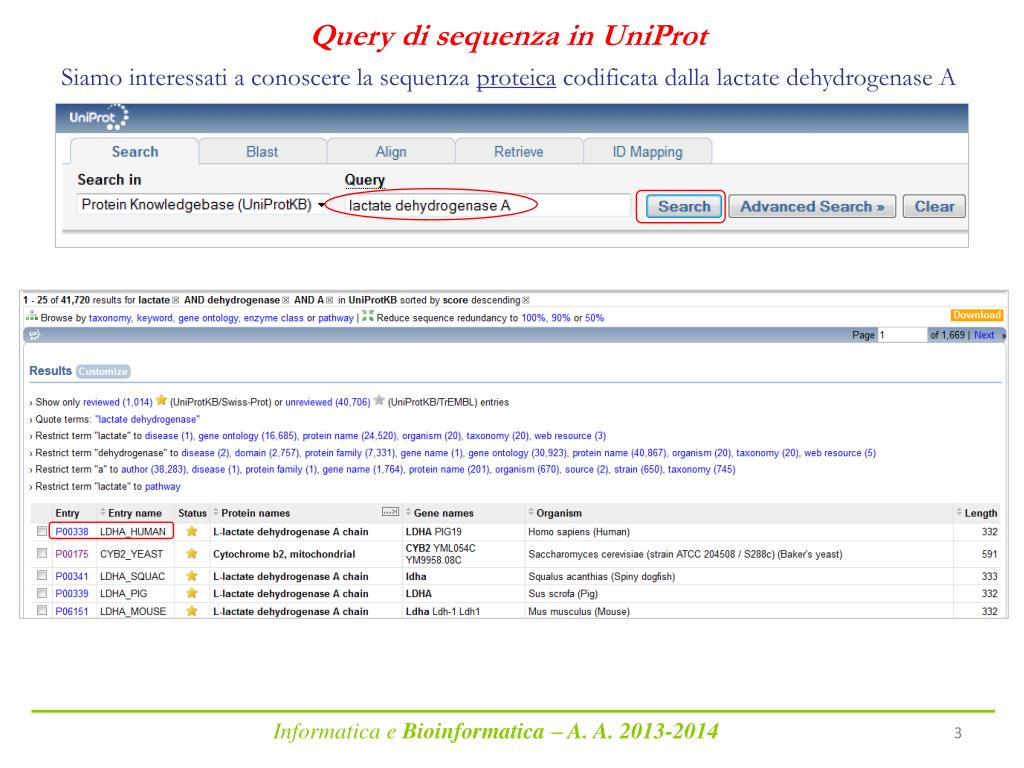Click the status star for LDHA_HUMAN
Viewport: 1024px width, 768px height.
[x=191, y=531]
